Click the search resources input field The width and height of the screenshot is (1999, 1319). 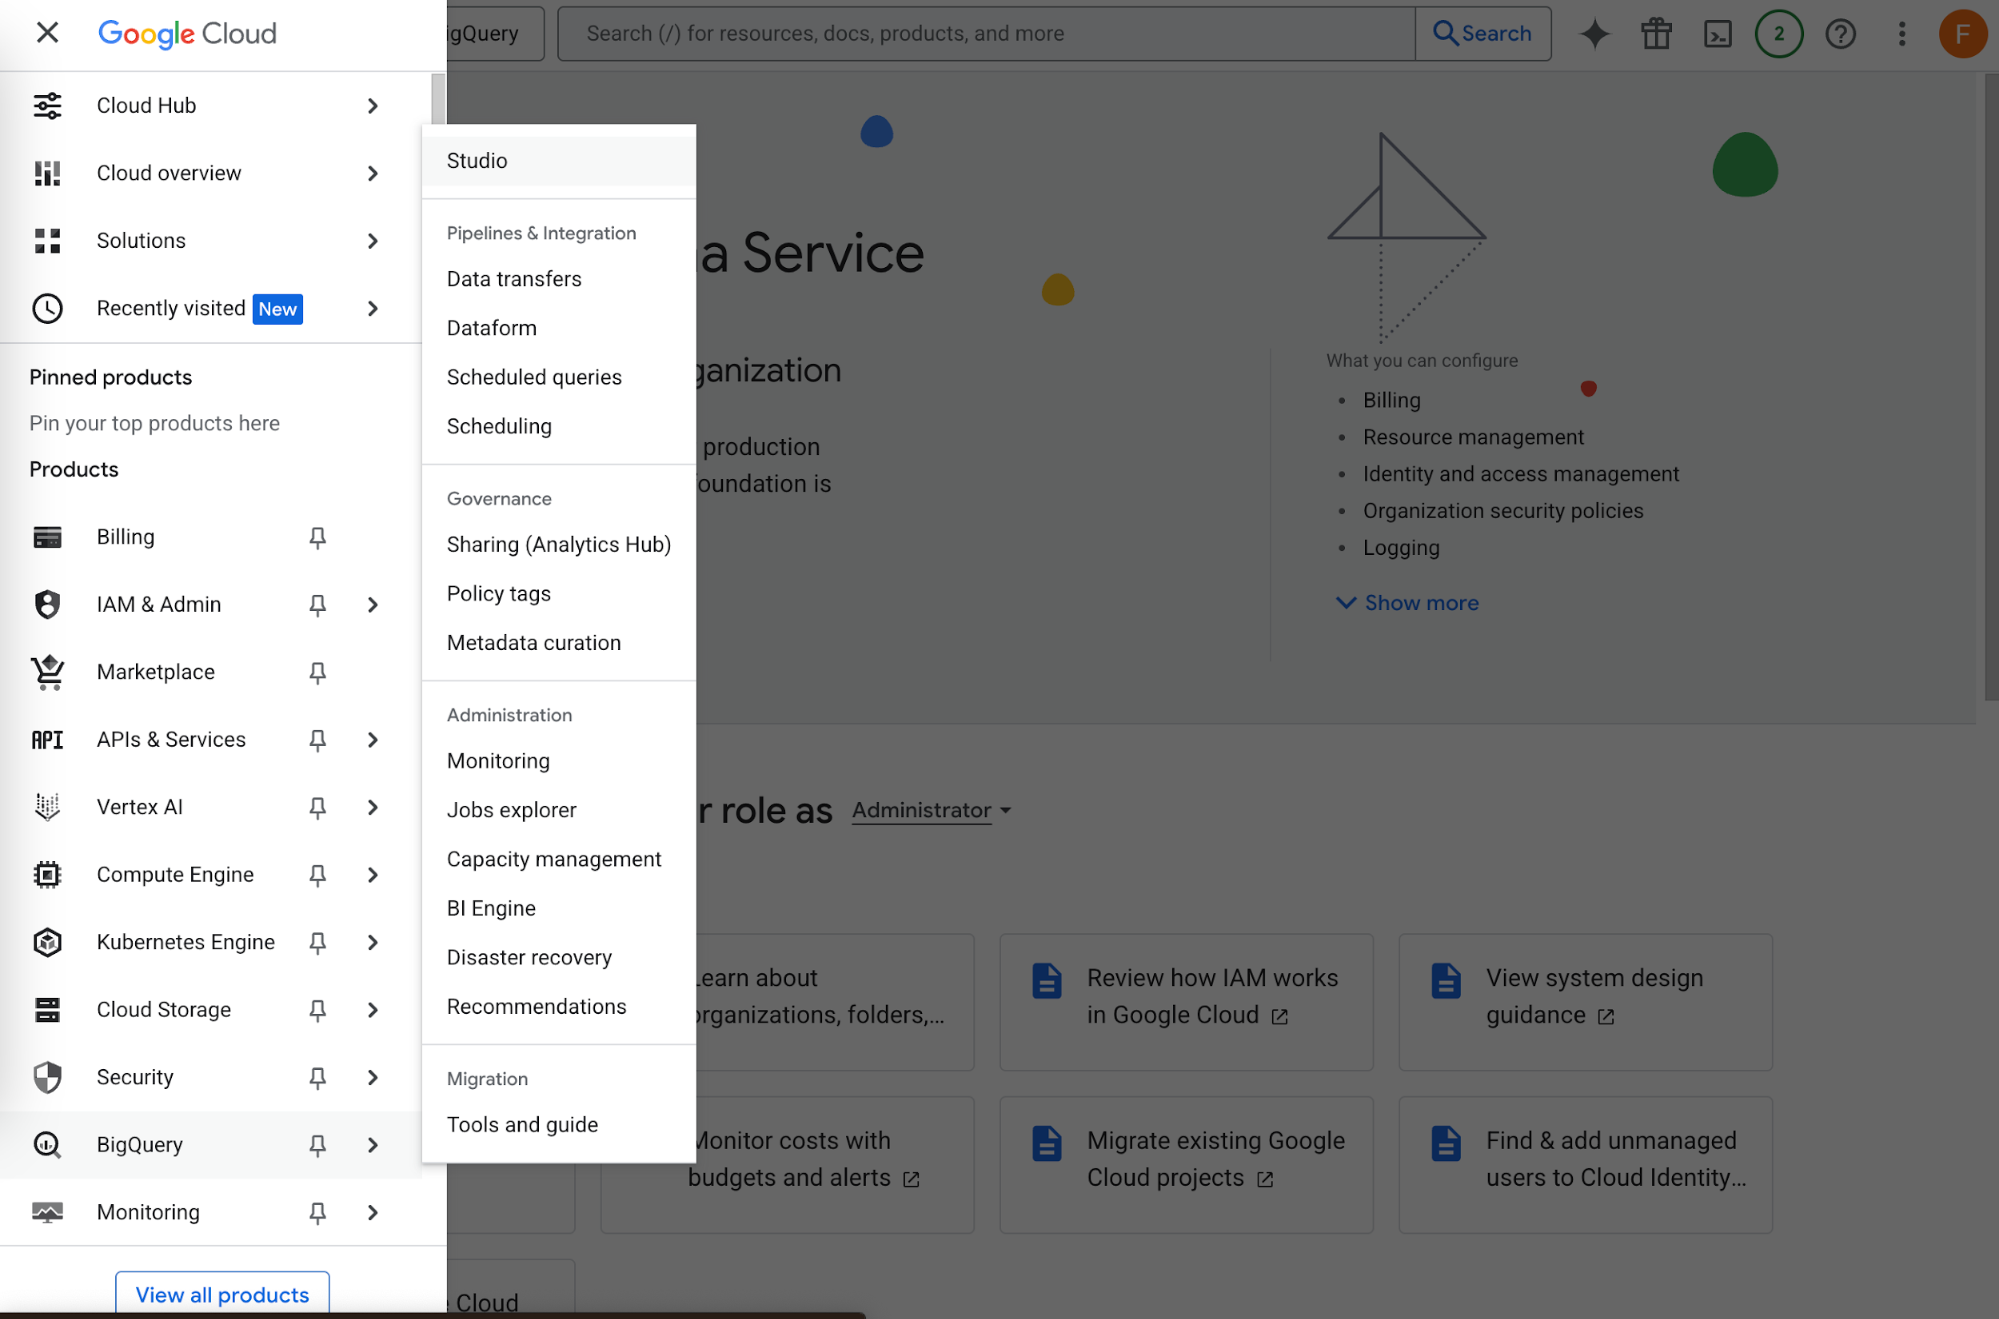point(986,33)
